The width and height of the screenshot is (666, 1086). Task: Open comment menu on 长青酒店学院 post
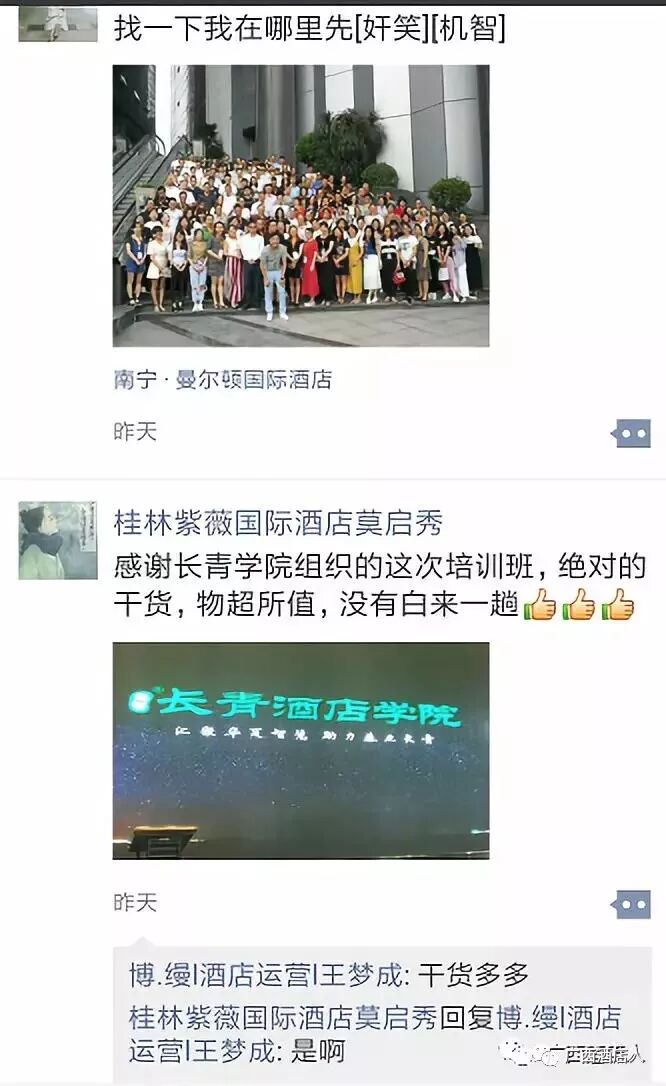pos(631,904)
